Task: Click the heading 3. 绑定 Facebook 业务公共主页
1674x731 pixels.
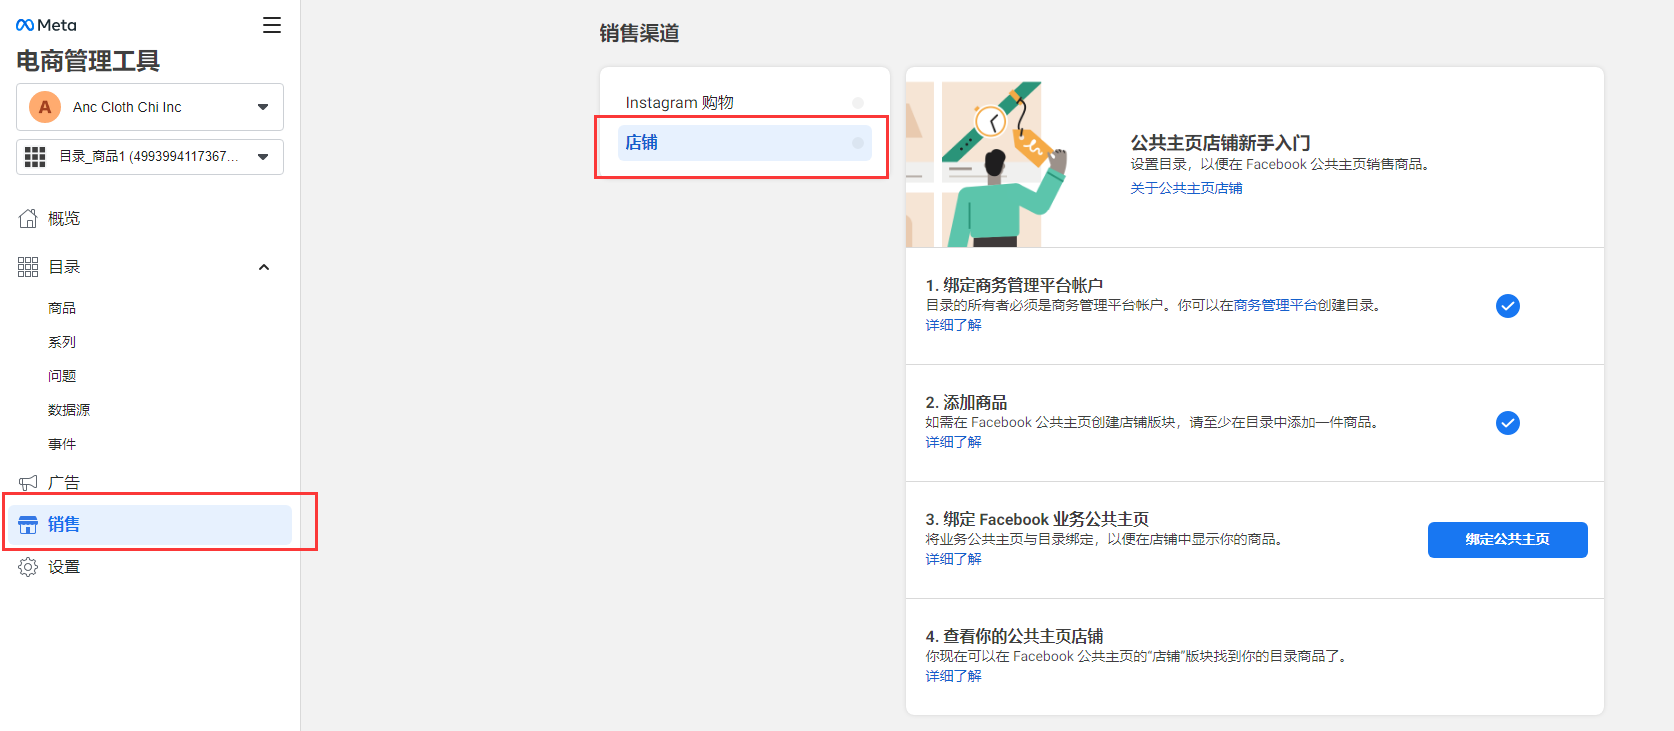Action: pos(1037,519)
